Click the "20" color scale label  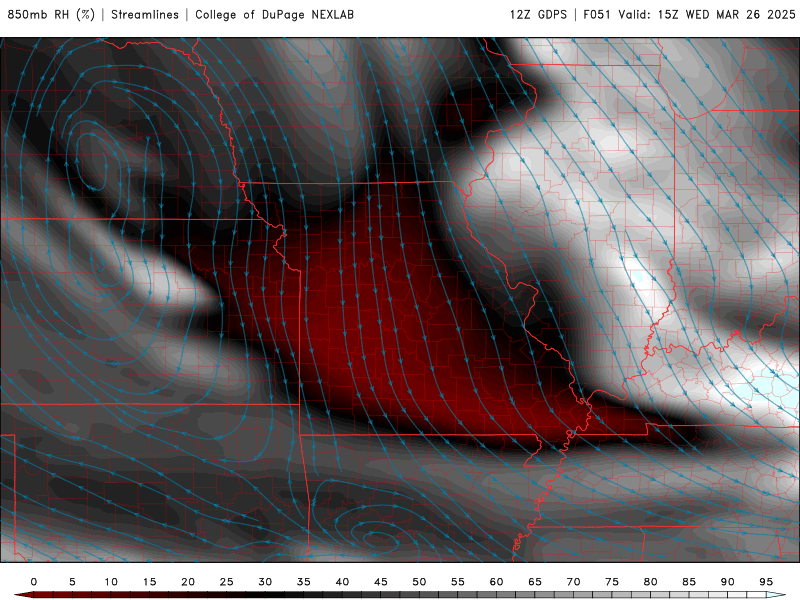click(x=188, y=582)
